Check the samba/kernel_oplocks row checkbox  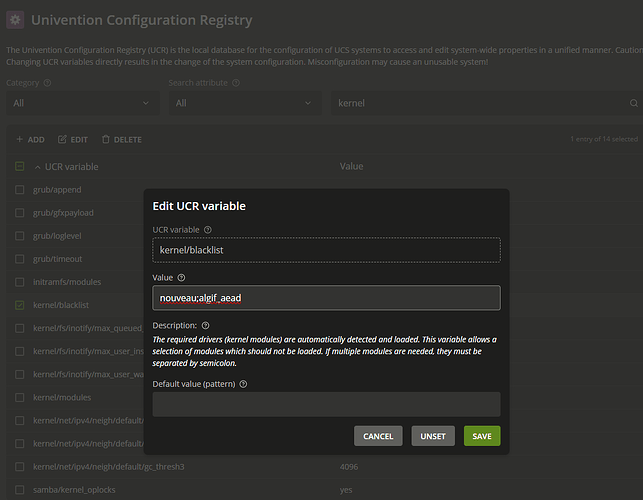(19, 490)
